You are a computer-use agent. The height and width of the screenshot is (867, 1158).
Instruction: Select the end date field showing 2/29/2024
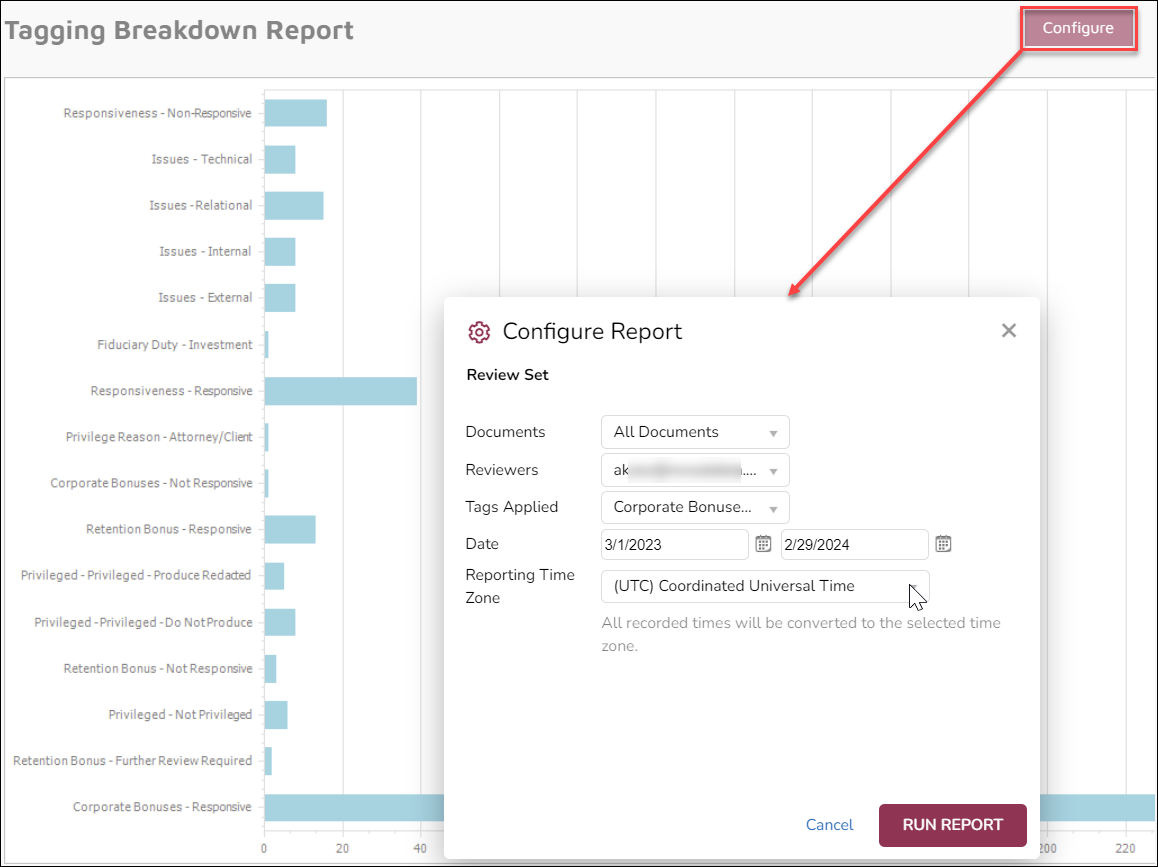coord(853,544)
